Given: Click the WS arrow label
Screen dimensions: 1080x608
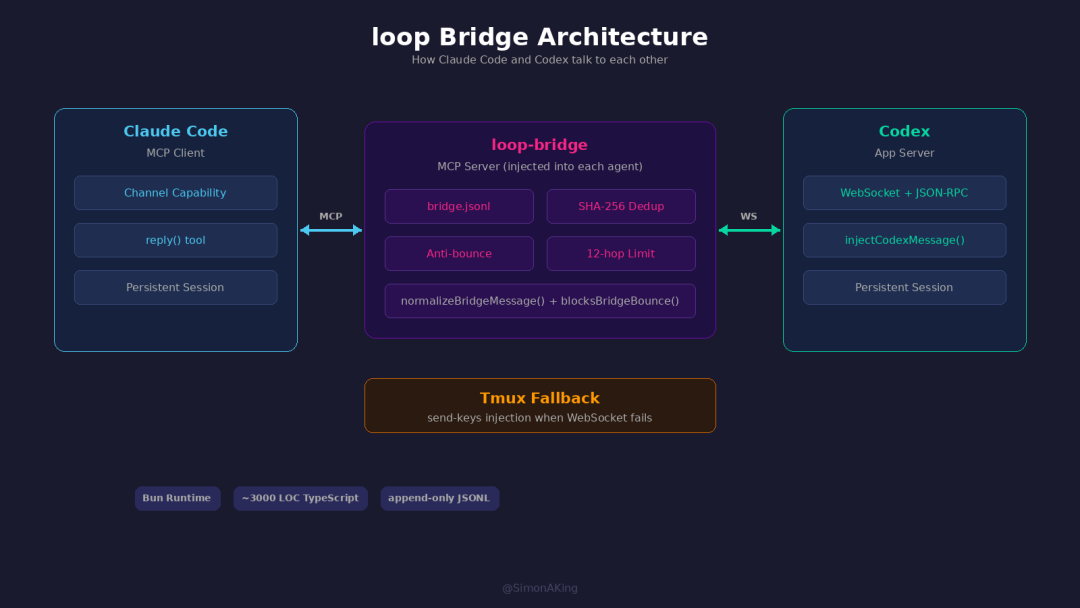Looking at the screenshot, I should pyautogui.click(x=749, y=216).
